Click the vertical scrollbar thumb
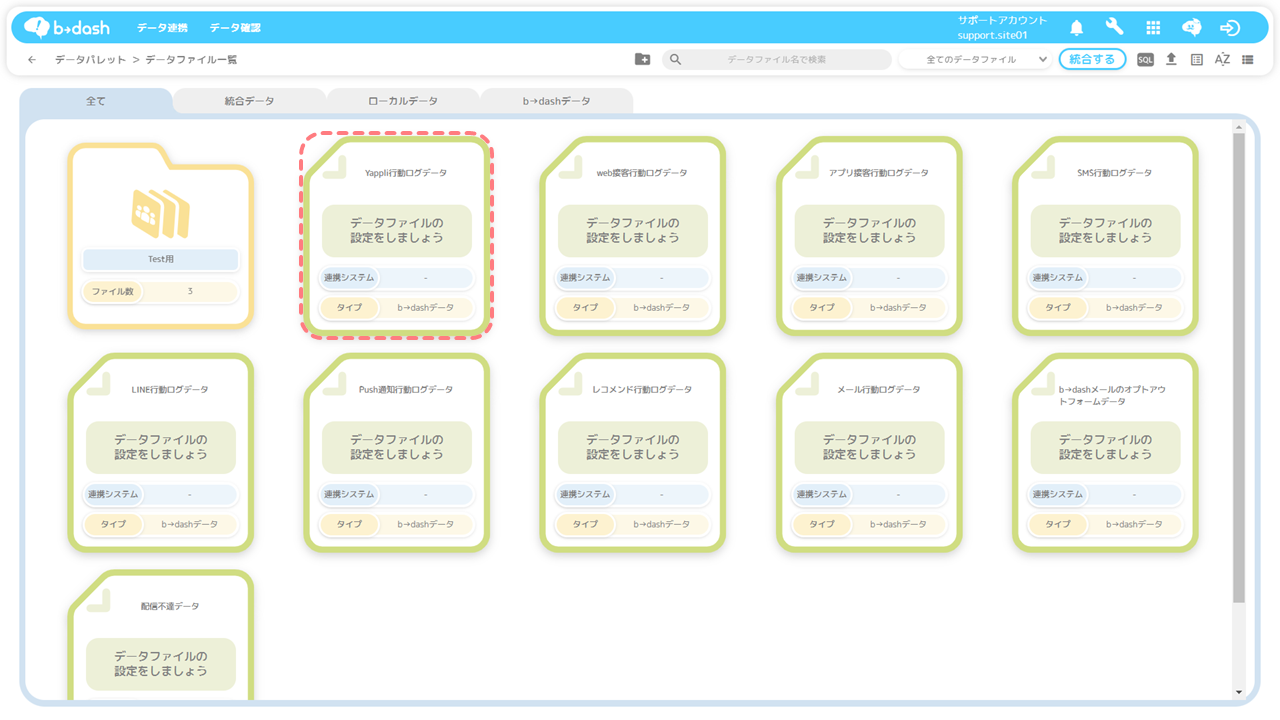1280x720 pixels. [x=1239, y=368]
